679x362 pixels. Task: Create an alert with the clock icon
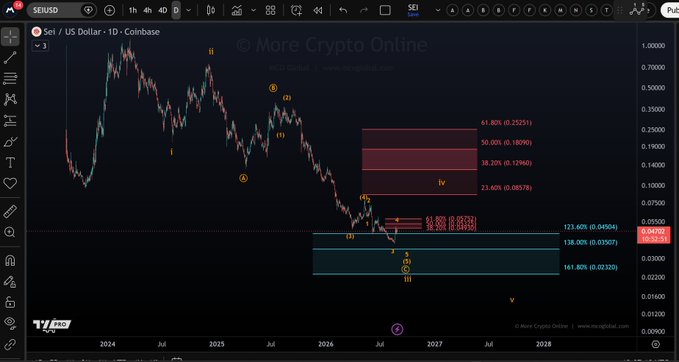[x=296, y=10]
